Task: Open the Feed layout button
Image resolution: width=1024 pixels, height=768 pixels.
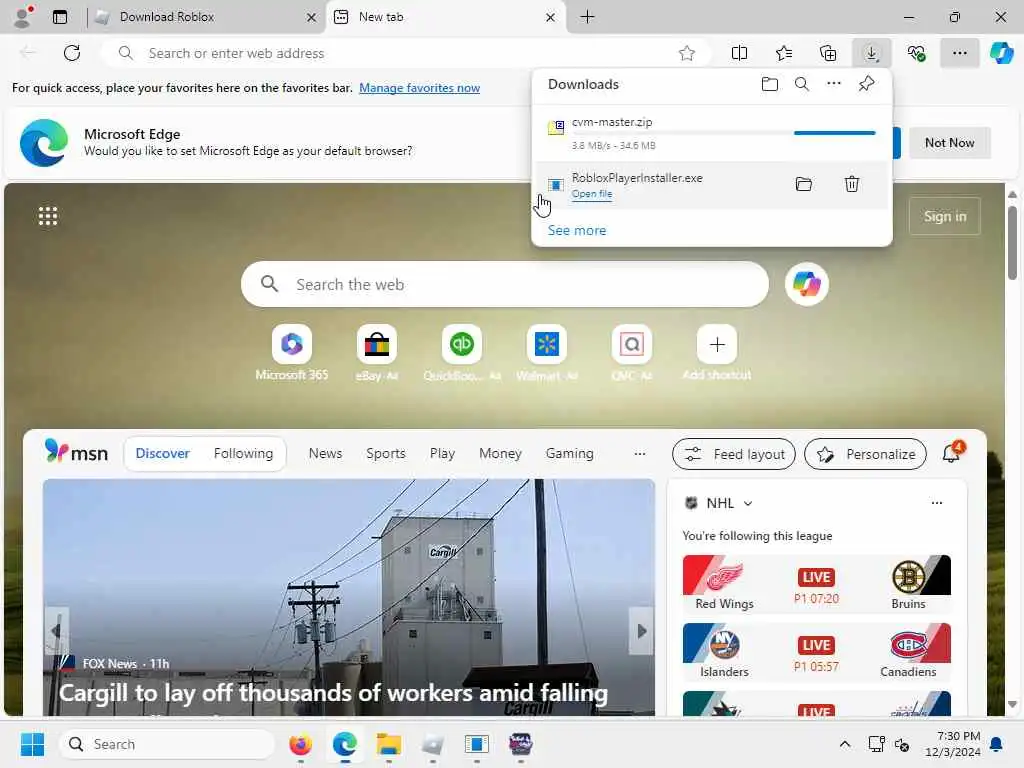Action: pos(733,454)
